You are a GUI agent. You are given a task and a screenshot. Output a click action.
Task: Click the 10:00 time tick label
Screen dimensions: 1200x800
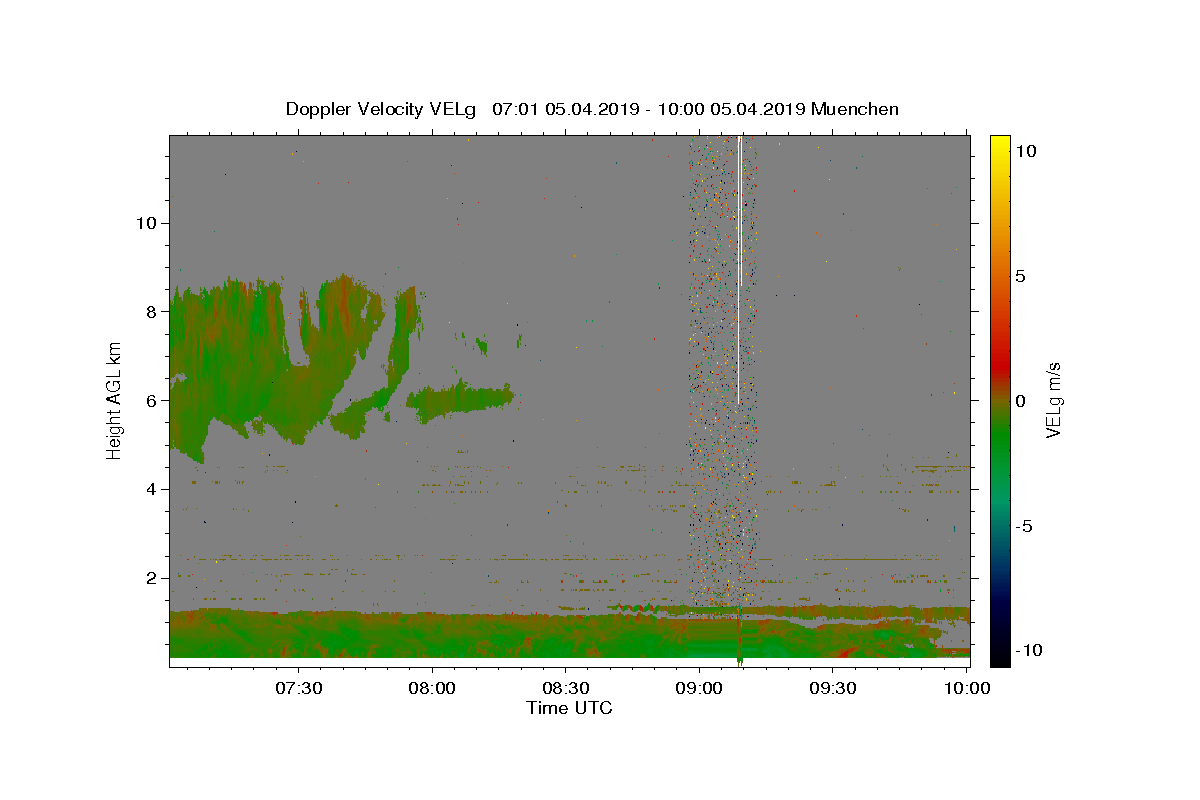point(967,688)
